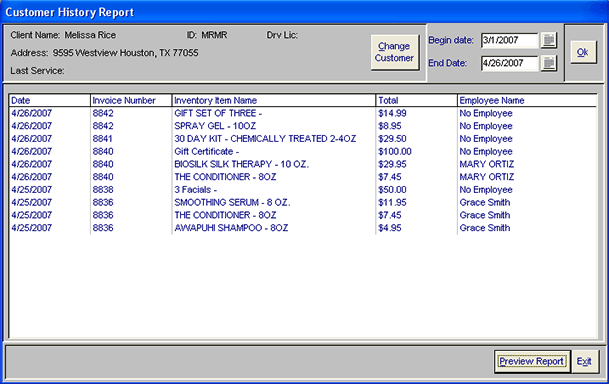Select the BIOSILK SILK THERAPY row
609x384 pixels.
click(303, 164)
